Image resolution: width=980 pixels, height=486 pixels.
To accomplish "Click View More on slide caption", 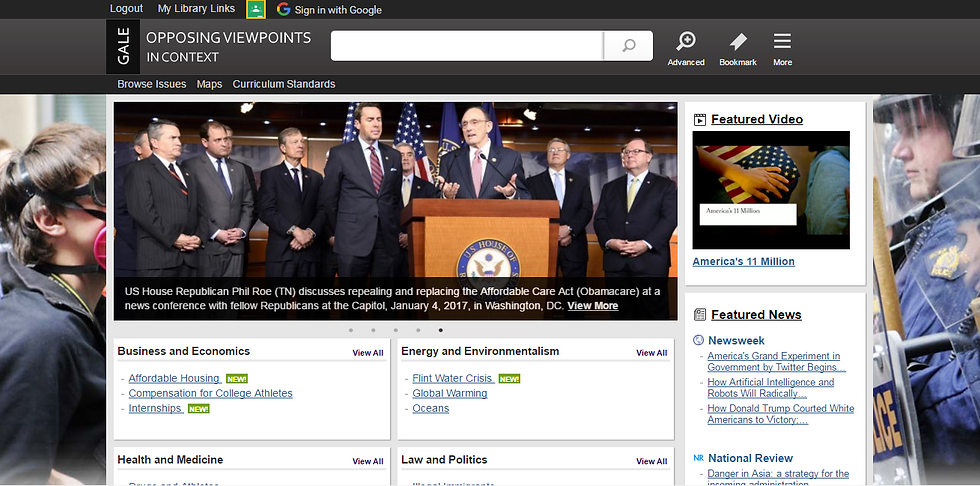I will click(x=592, y=306).
